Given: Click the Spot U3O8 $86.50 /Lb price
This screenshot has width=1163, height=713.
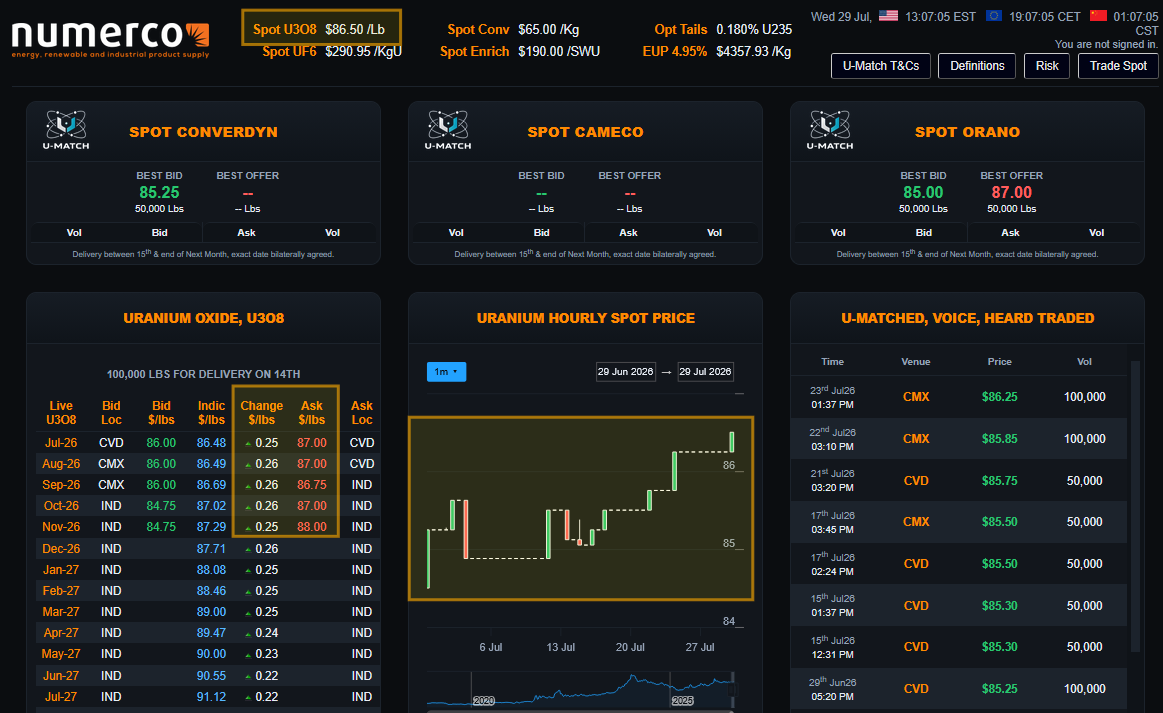Looking at the screenshot, I should click(x=318, y=30).
